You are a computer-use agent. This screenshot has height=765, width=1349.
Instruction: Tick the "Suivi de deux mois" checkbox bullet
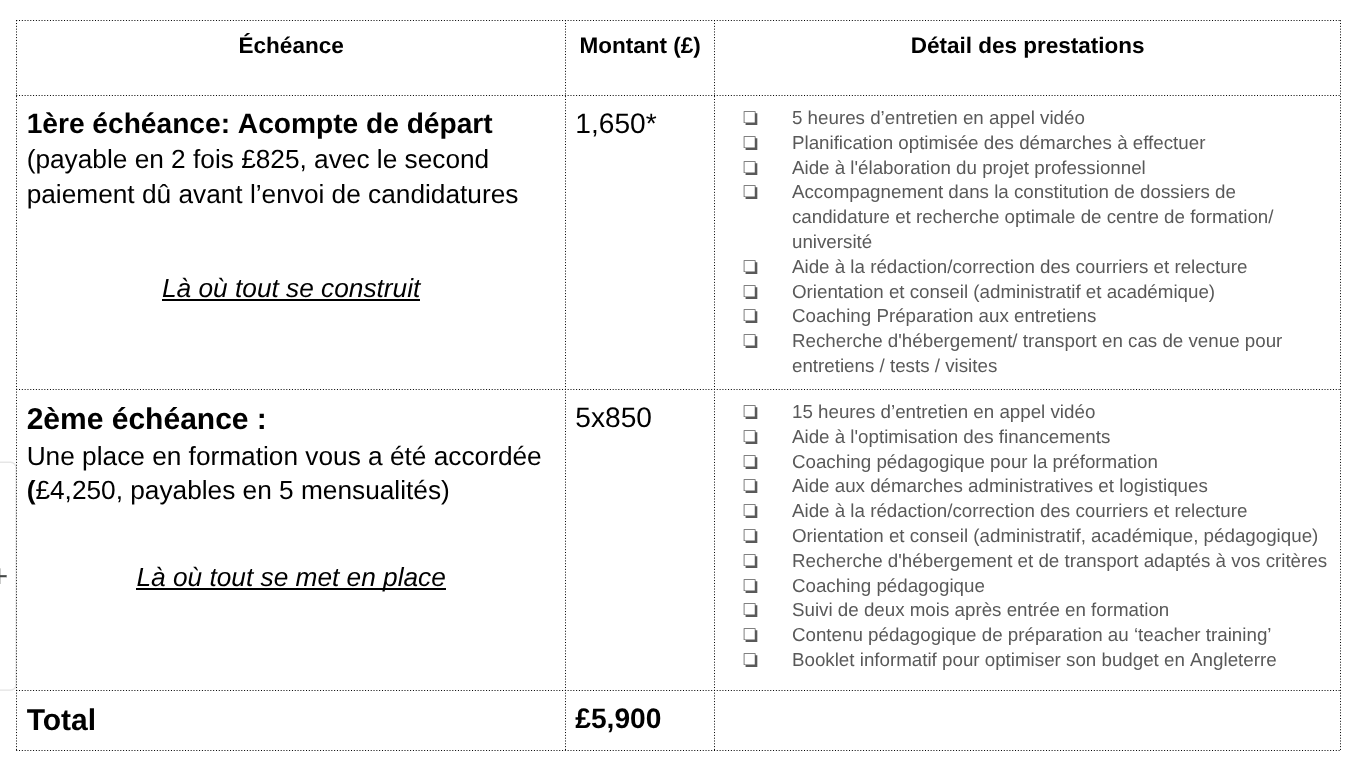[x=750, y=611]
